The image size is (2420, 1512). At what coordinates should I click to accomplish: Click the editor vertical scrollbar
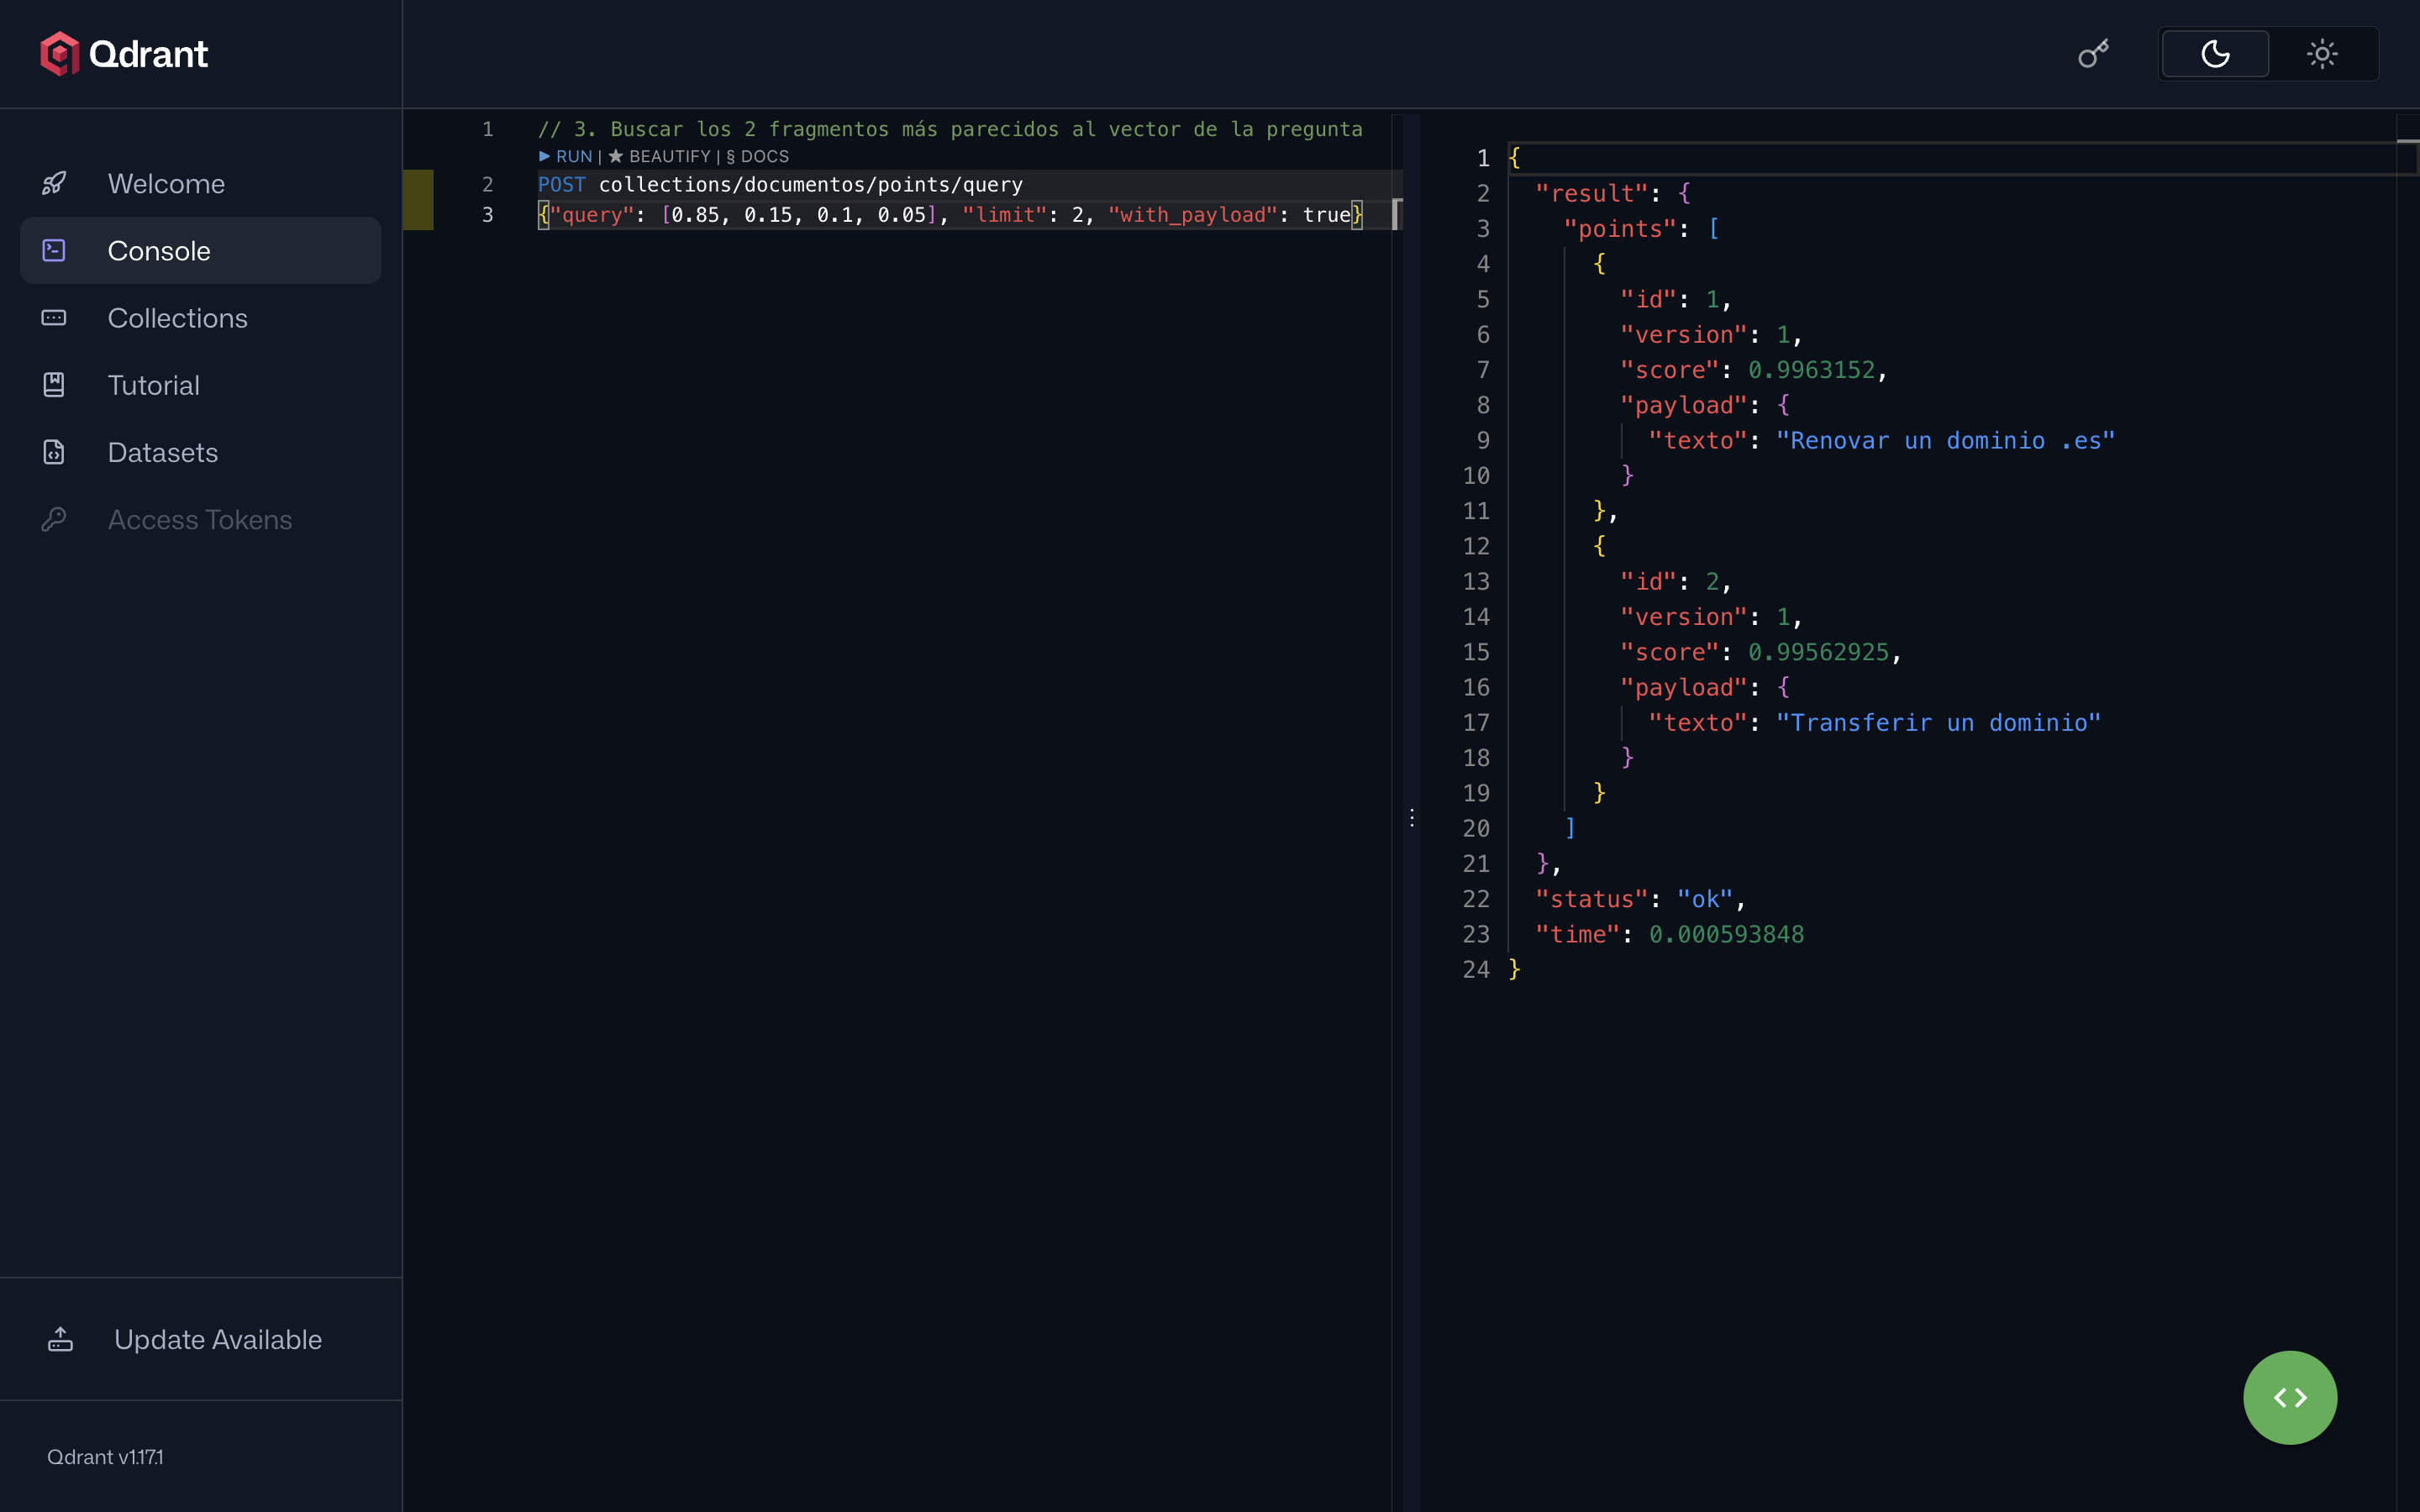(x=1397, y=214)
